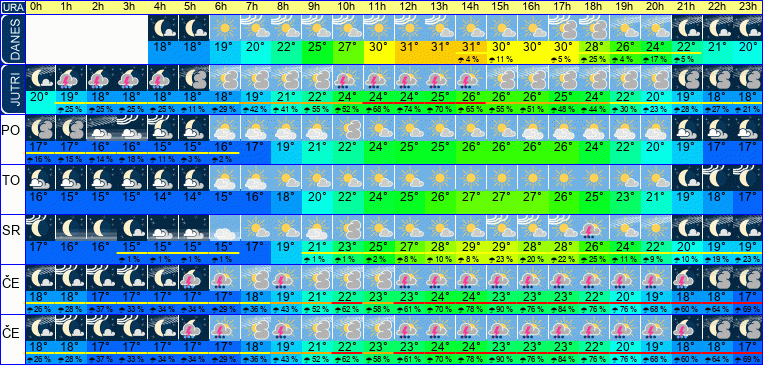
Task: Click the URA header label
Action: coord(12,7)
